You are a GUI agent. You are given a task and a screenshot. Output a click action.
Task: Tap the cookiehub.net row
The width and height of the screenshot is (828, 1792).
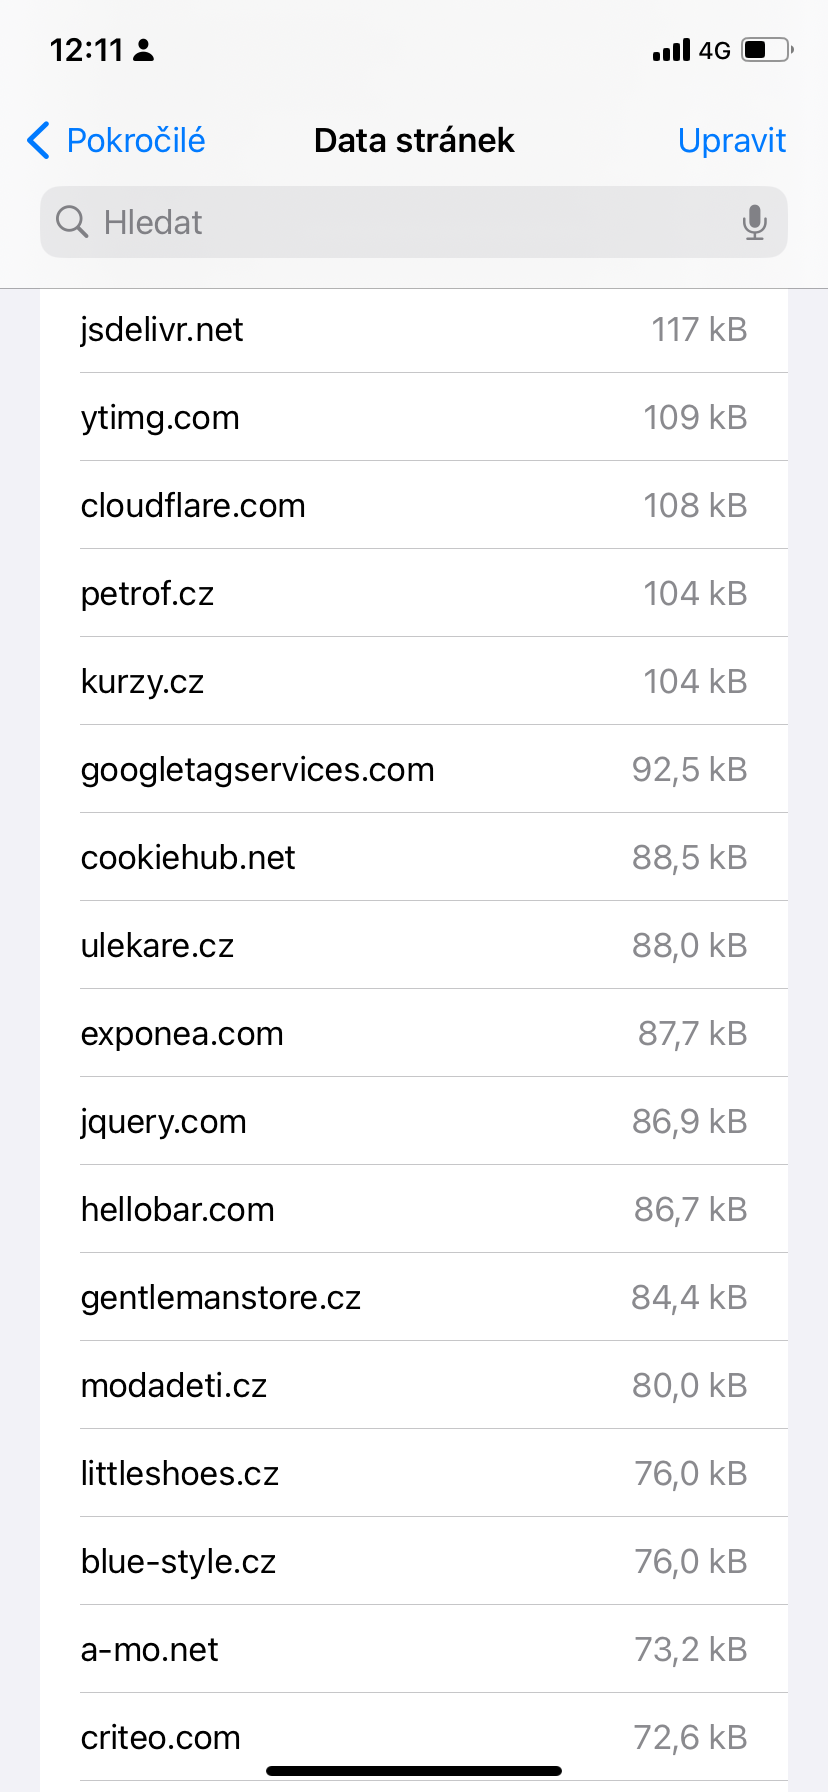pos(414,858)
